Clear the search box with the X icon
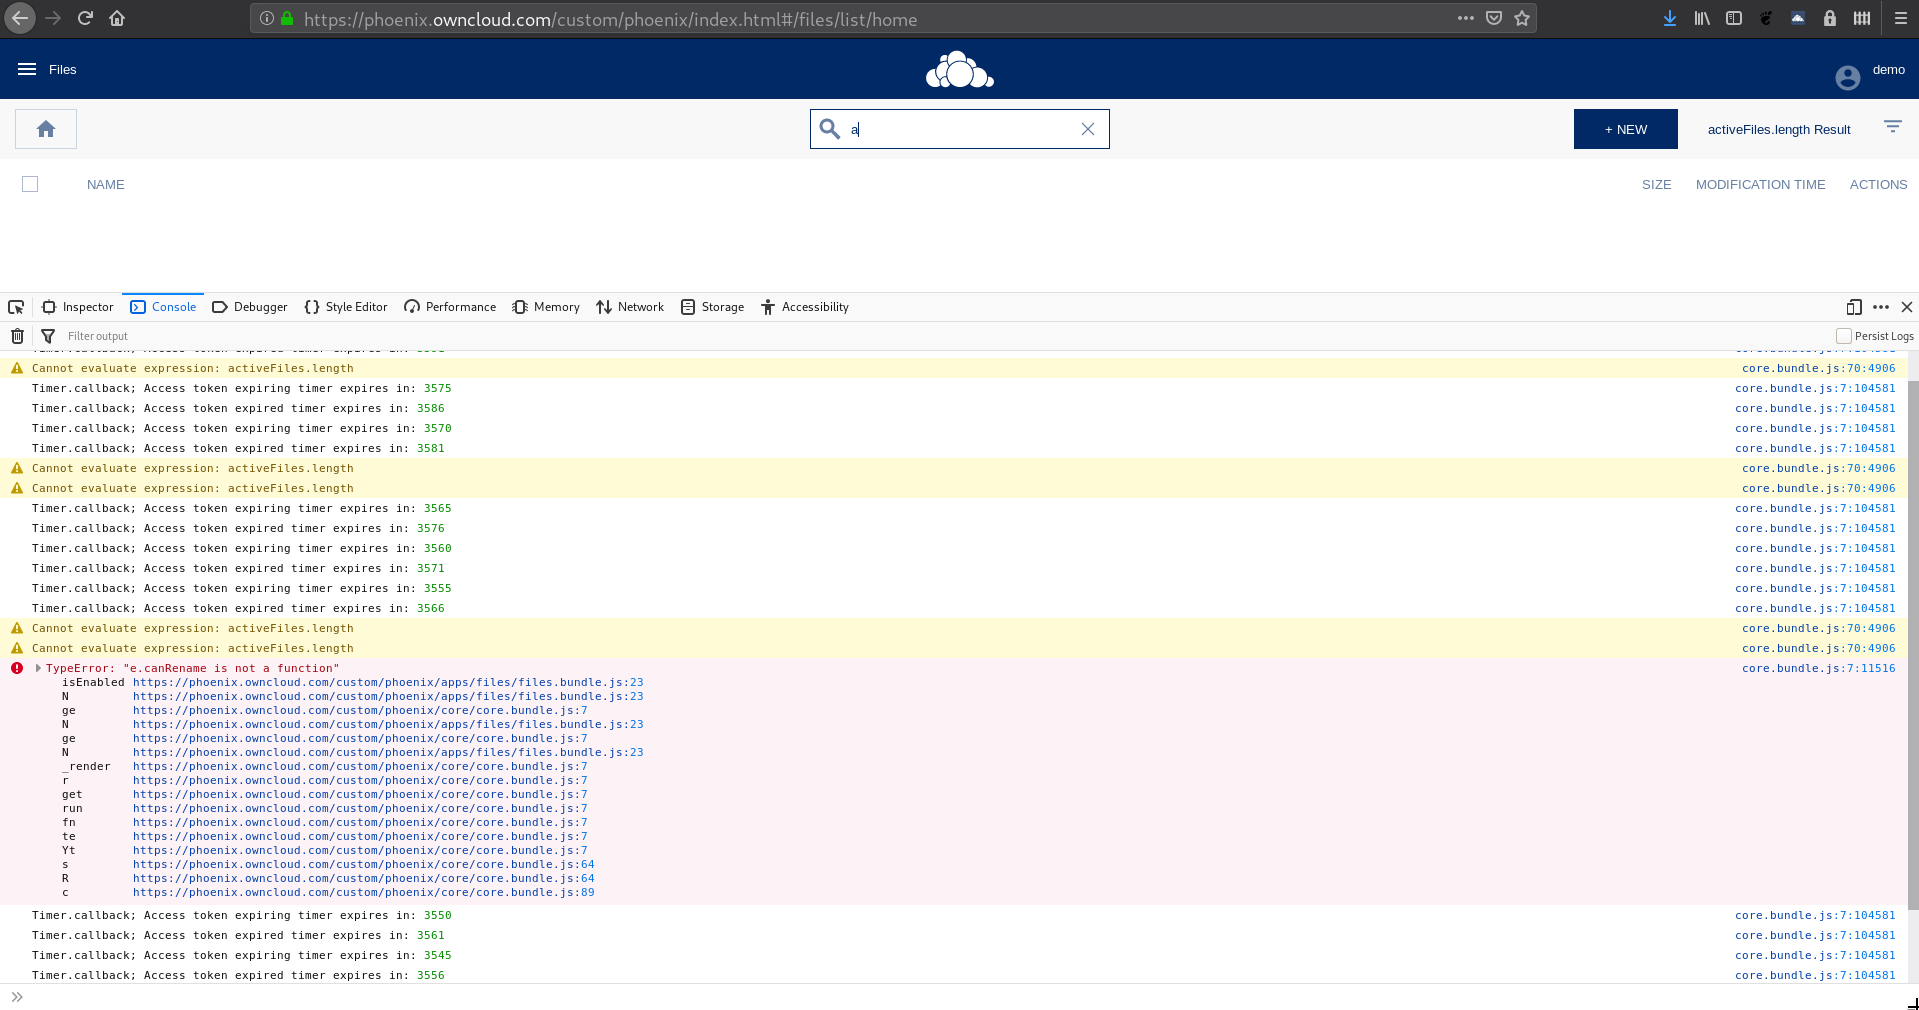Image resolution: width=1919 pixels, height=1010 pixels. [x=1087, y=128]
